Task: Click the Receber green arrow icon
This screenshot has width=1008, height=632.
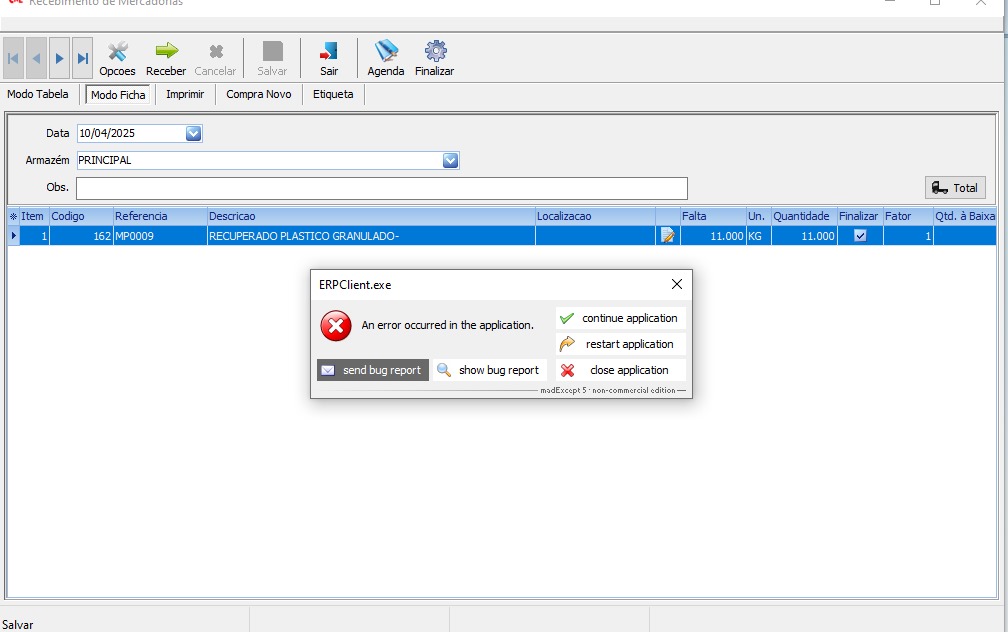Action: click(x=166, y=52)
